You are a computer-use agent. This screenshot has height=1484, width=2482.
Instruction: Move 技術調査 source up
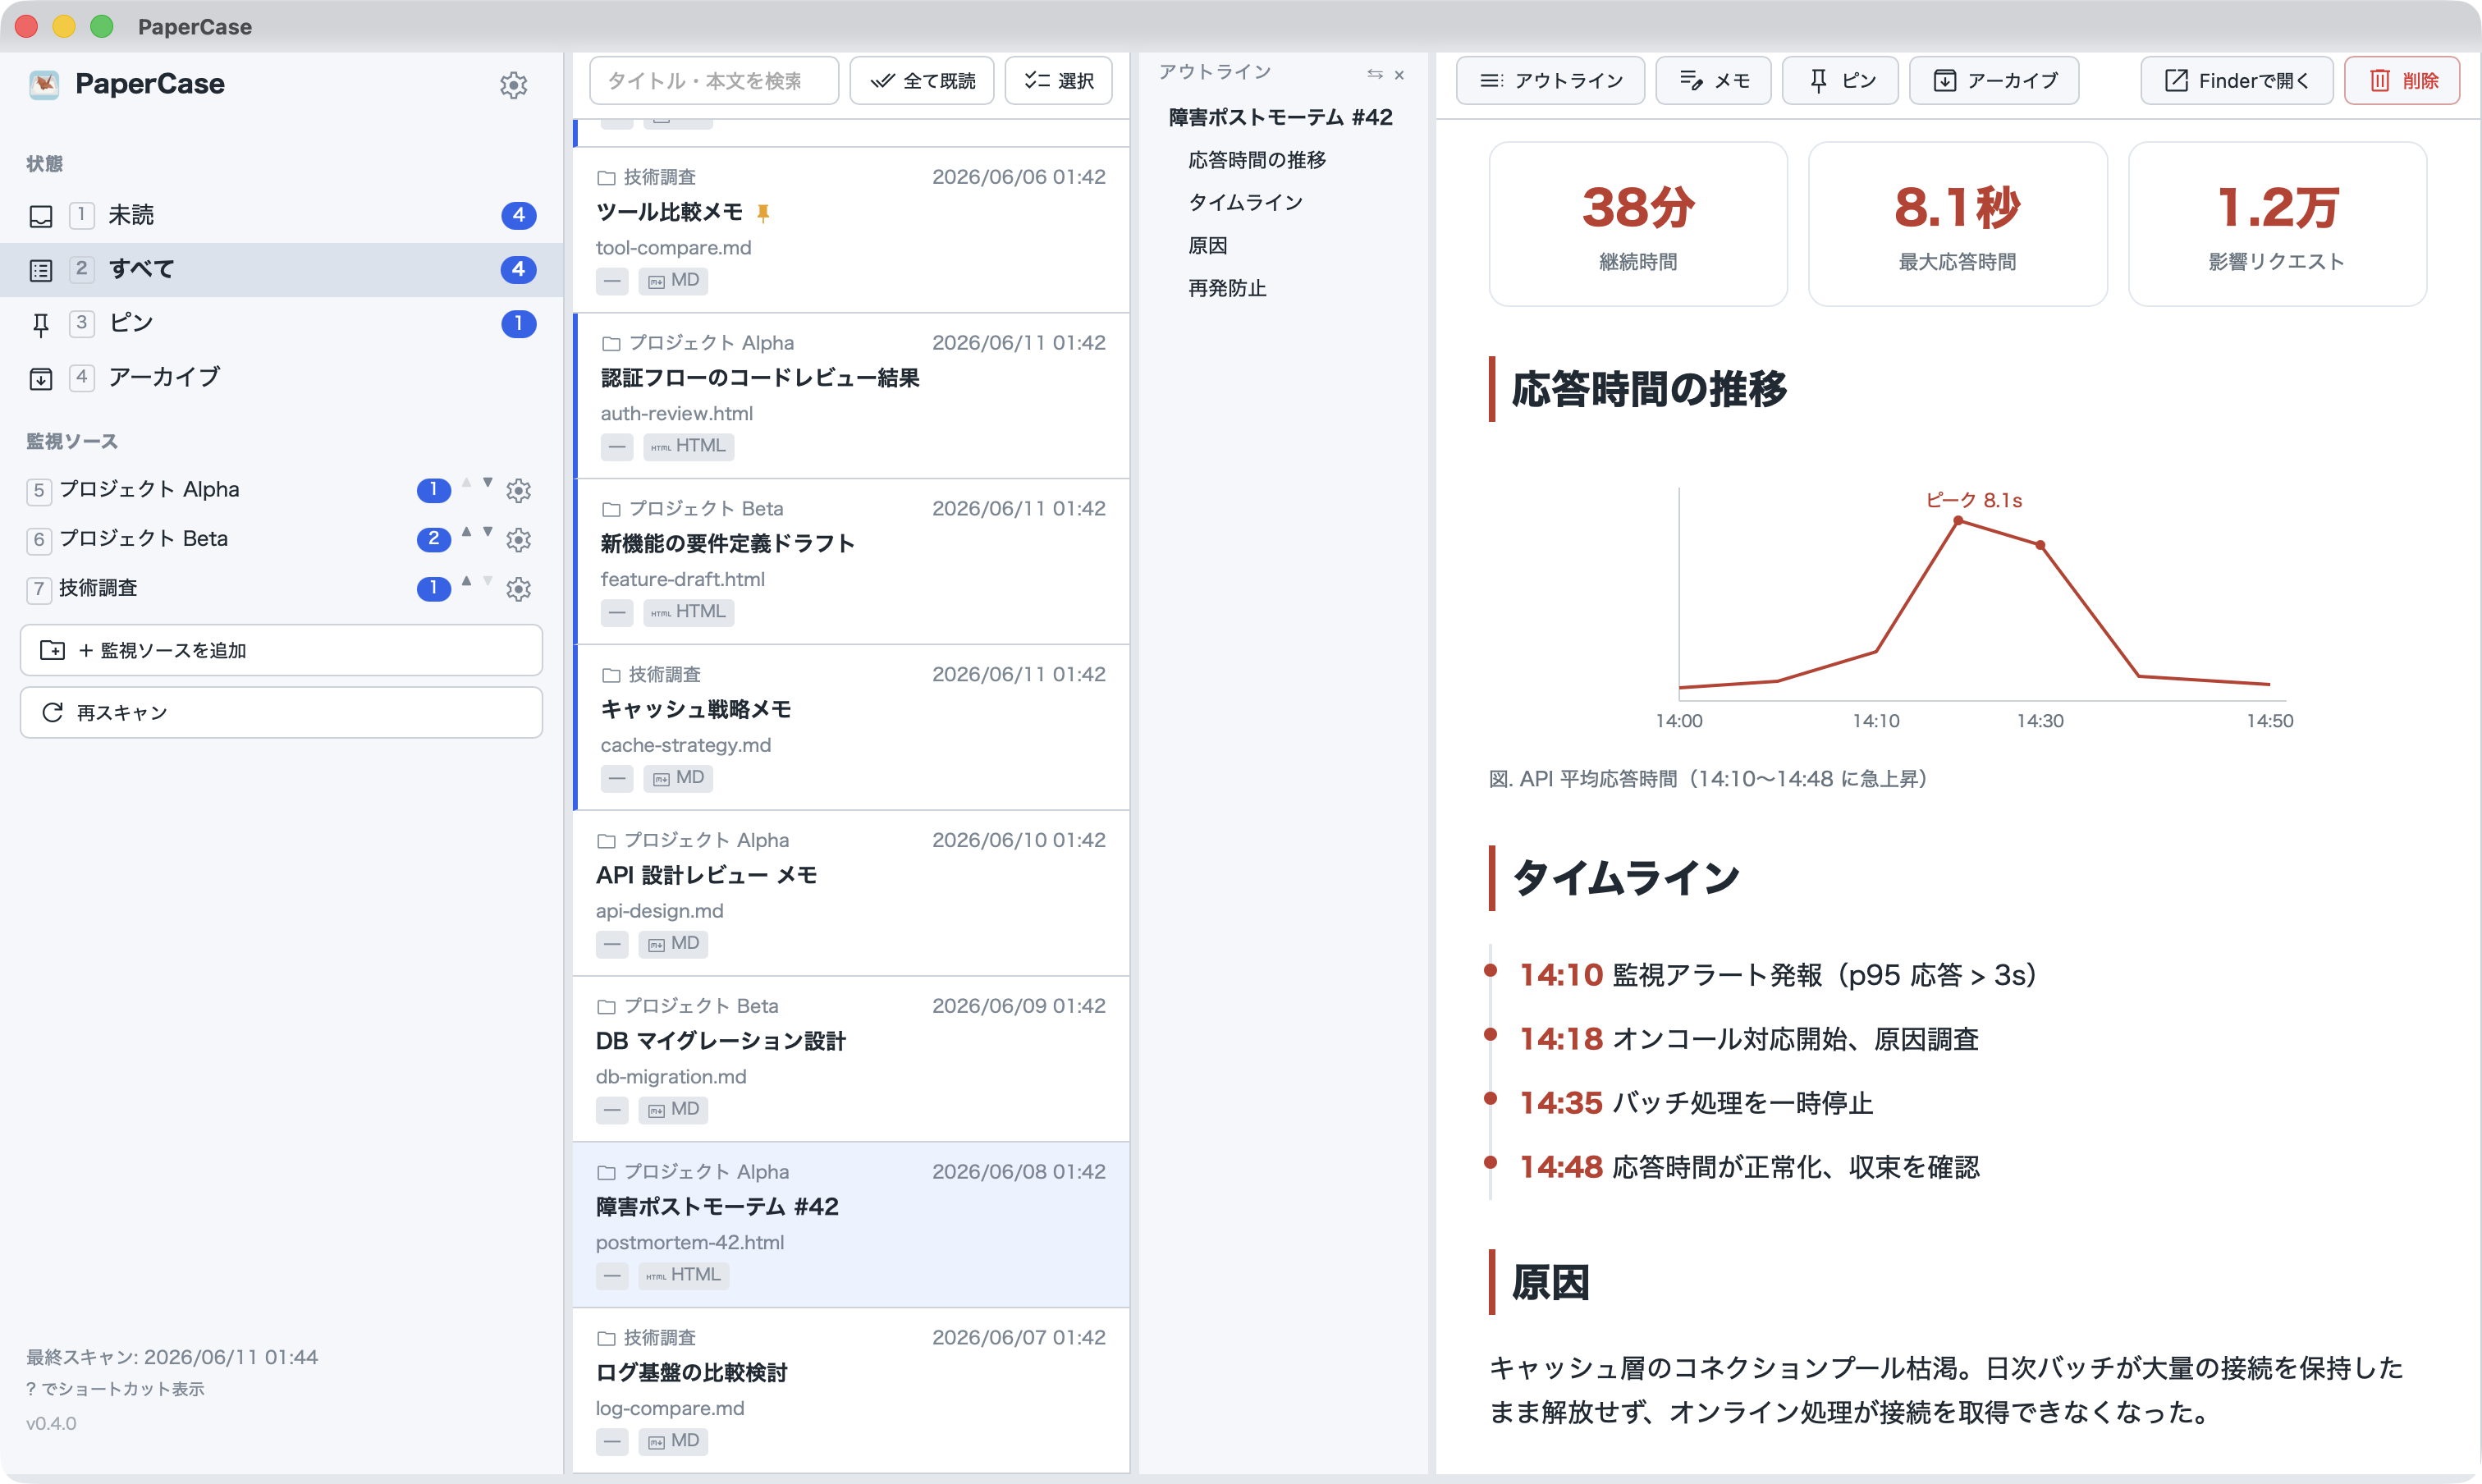click(x=466, y=581)
